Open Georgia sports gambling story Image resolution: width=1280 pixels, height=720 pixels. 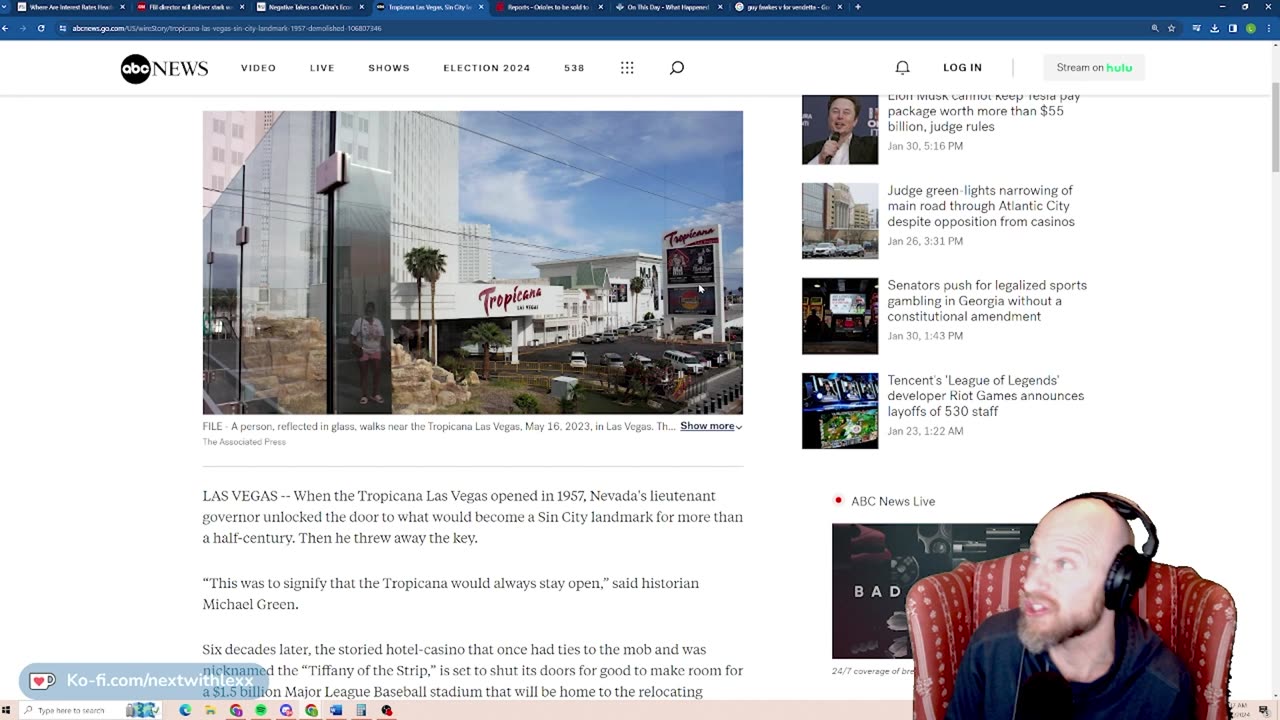point(987,301)
